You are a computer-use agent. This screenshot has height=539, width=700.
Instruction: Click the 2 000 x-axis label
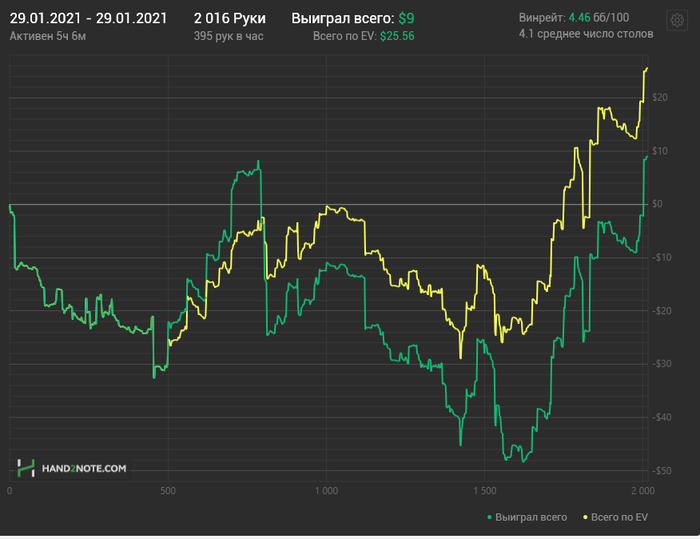click(643, 491)
